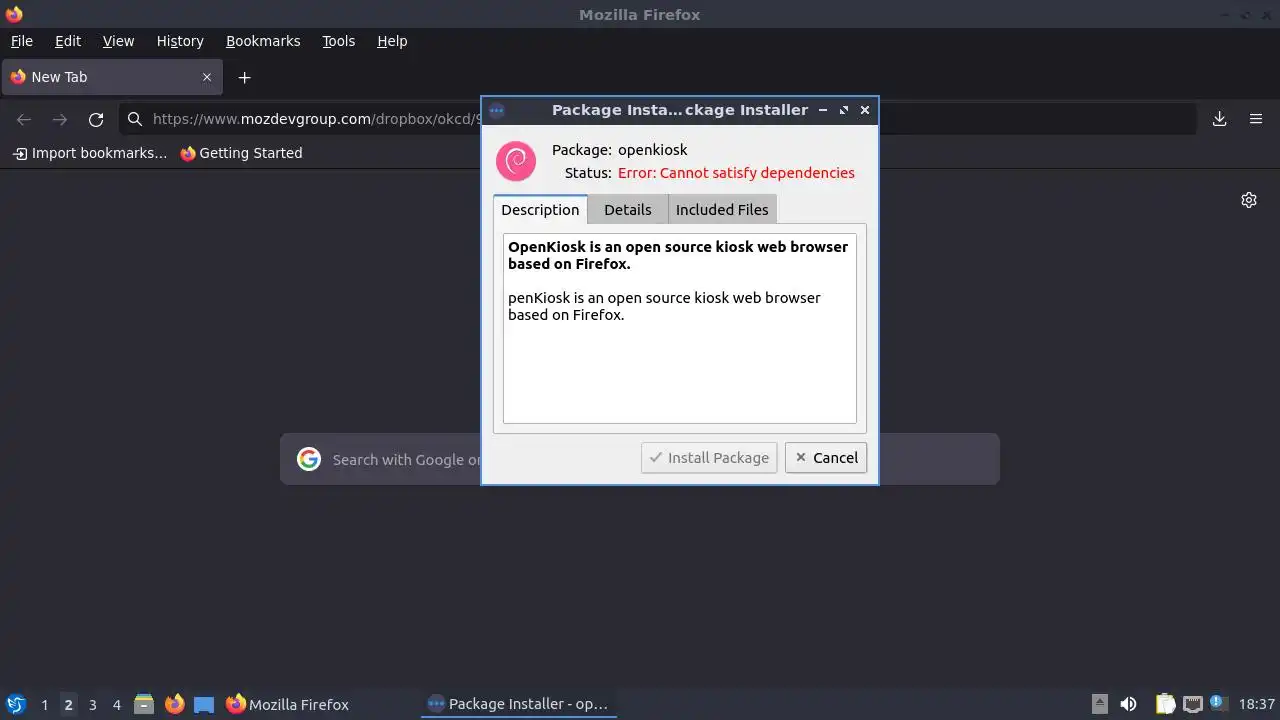
Task: Click Import bookmarks toolbar item
Action: point(90,153)
